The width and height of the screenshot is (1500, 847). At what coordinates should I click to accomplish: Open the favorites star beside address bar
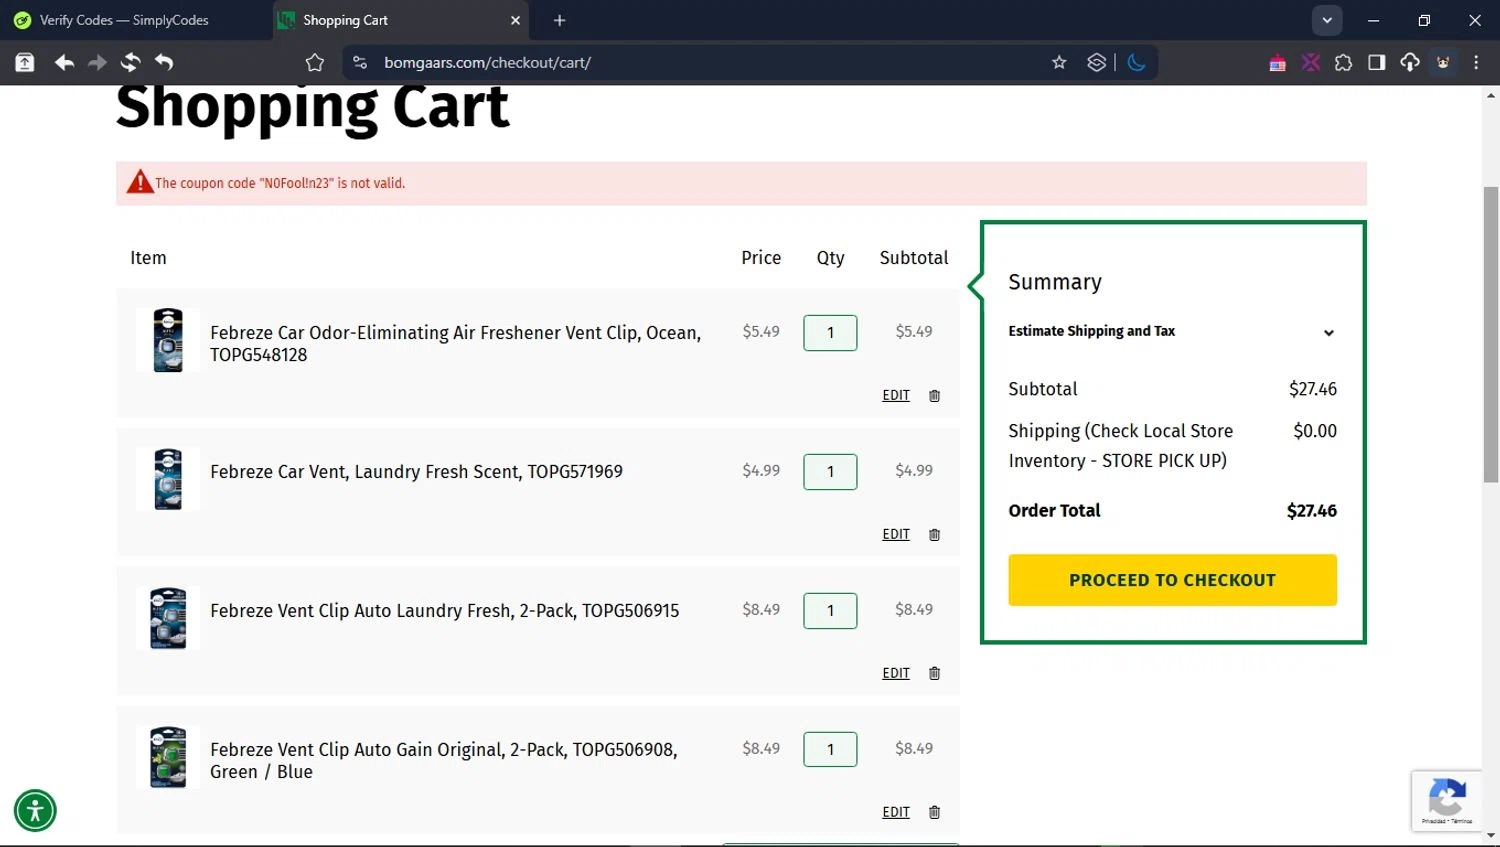point(315,62)
